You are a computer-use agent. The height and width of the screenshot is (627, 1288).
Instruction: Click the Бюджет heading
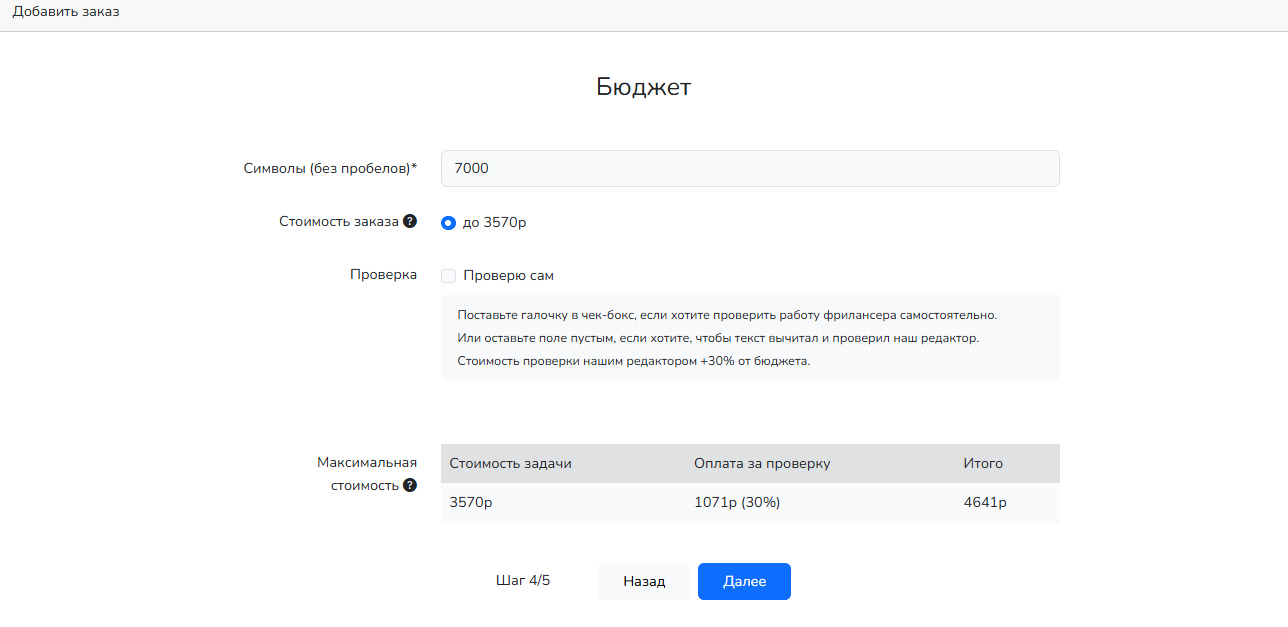pos(643,87)
